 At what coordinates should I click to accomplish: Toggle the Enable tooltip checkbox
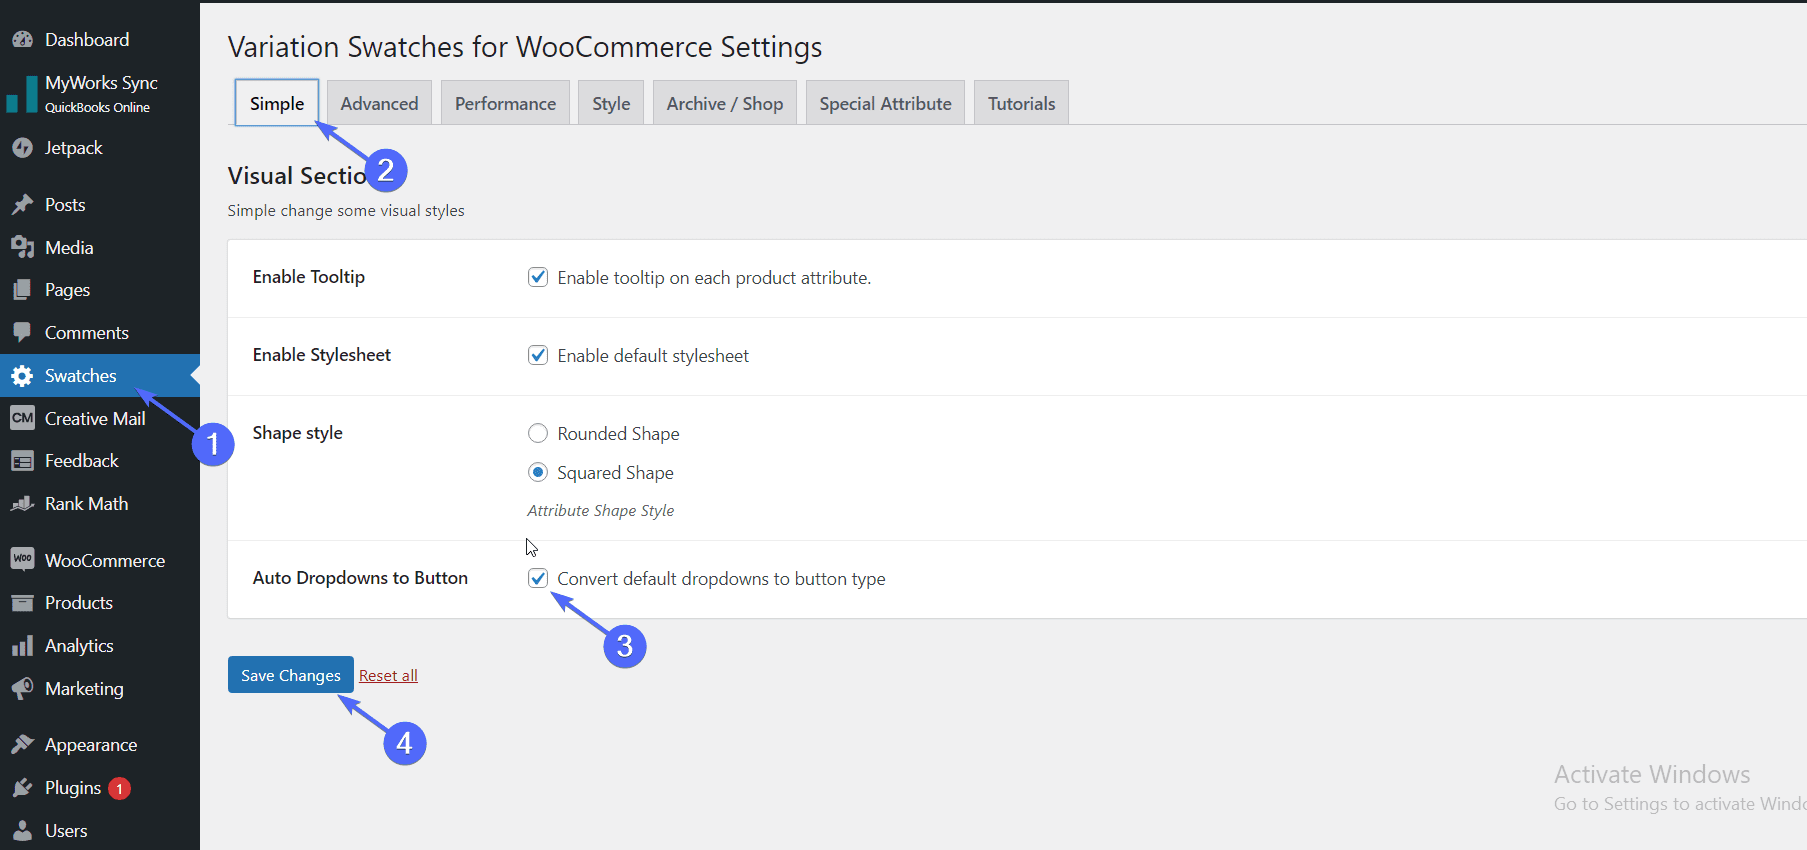538,277
